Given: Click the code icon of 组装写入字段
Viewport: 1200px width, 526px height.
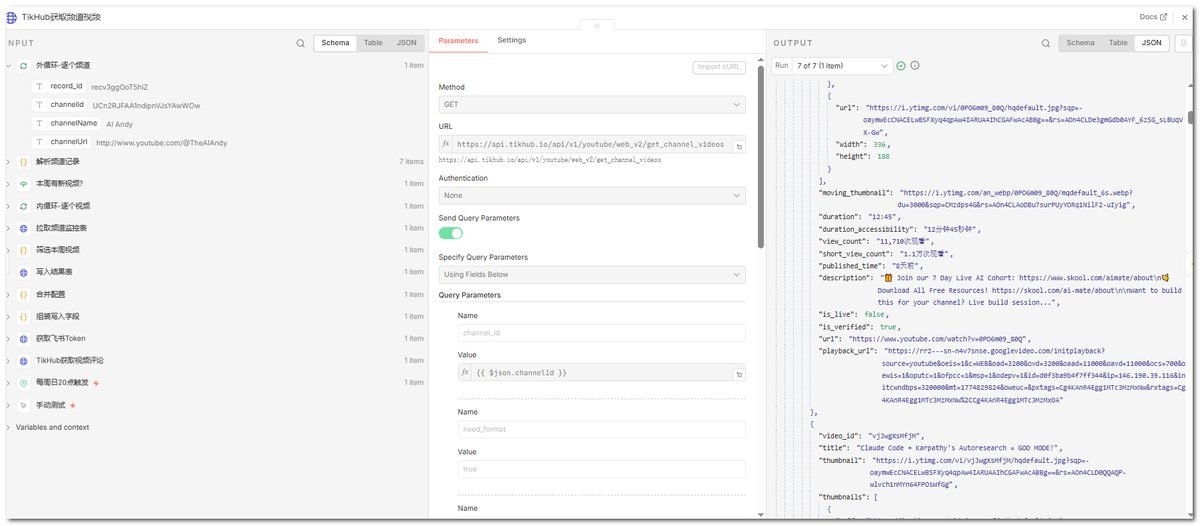Looking at the screenshot, I should 24,316.
